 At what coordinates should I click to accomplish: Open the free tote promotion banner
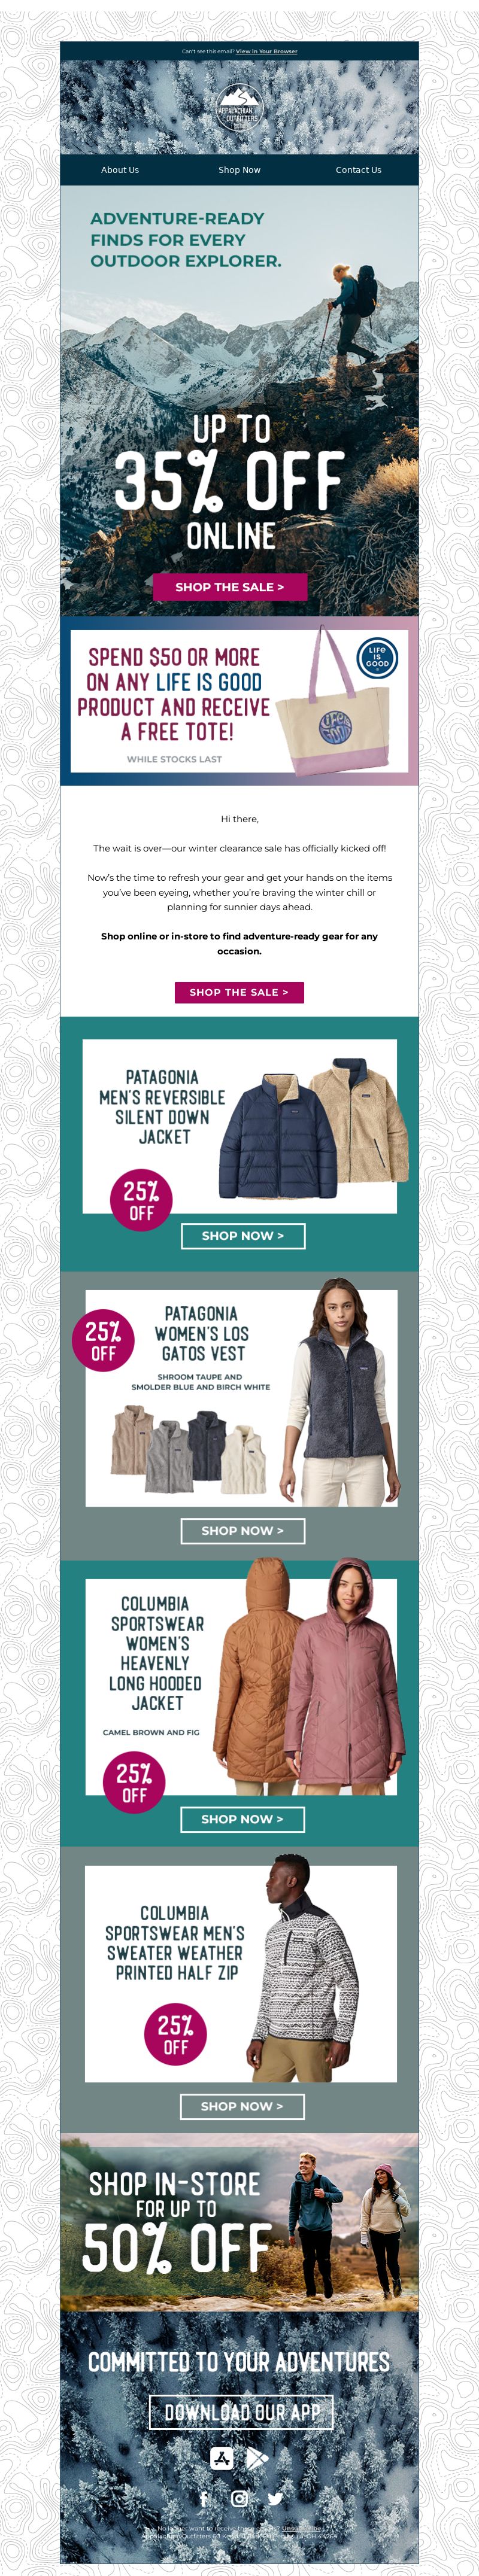(239, 701)
